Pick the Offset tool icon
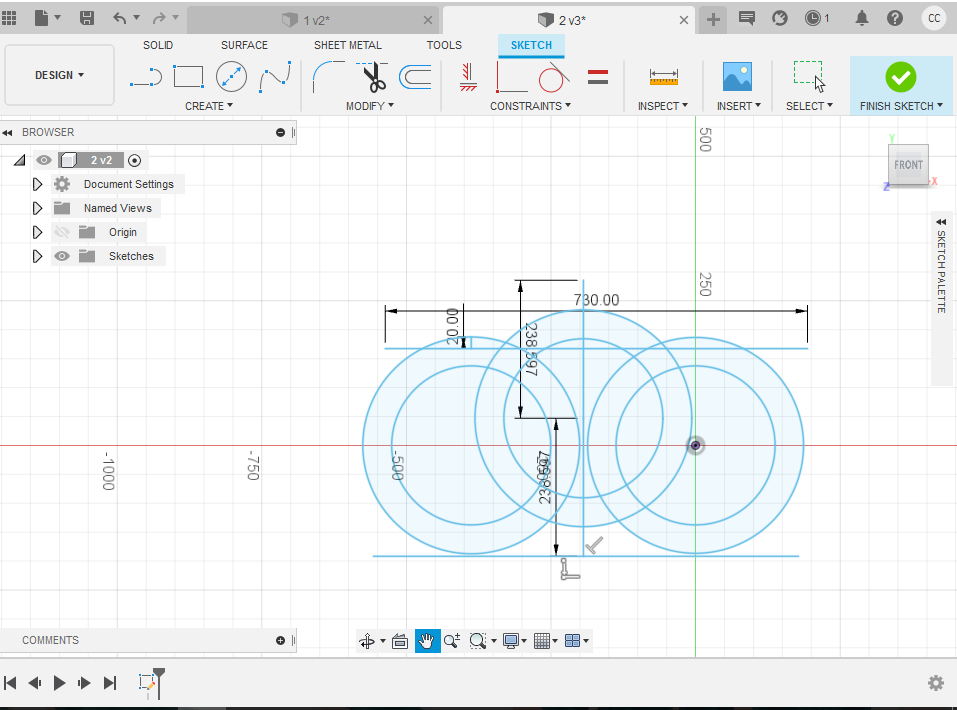 point(415,77)
